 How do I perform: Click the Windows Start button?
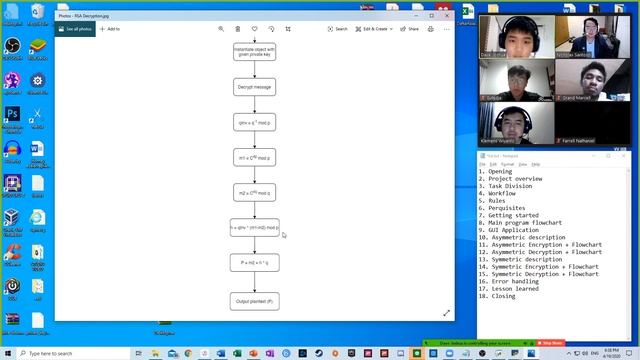click(x=8, y=353)
